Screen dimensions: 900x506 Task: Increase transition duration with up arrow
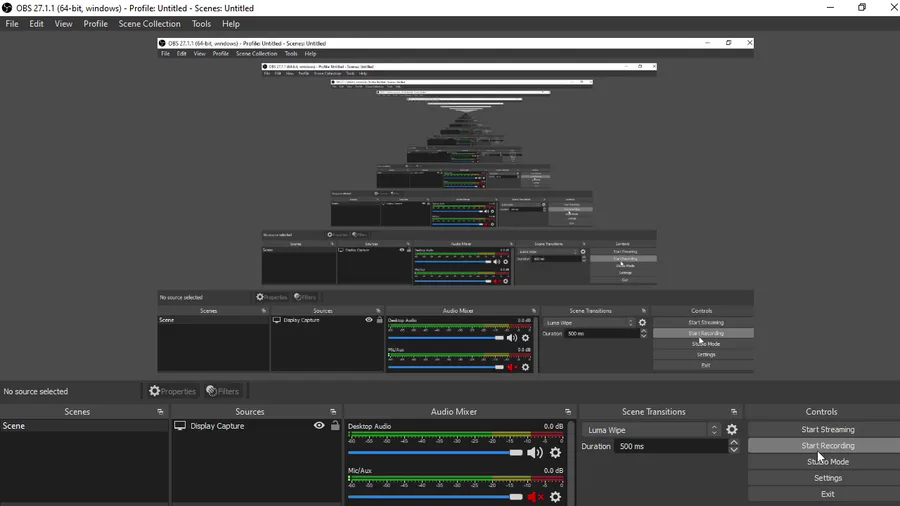[734, 442]
